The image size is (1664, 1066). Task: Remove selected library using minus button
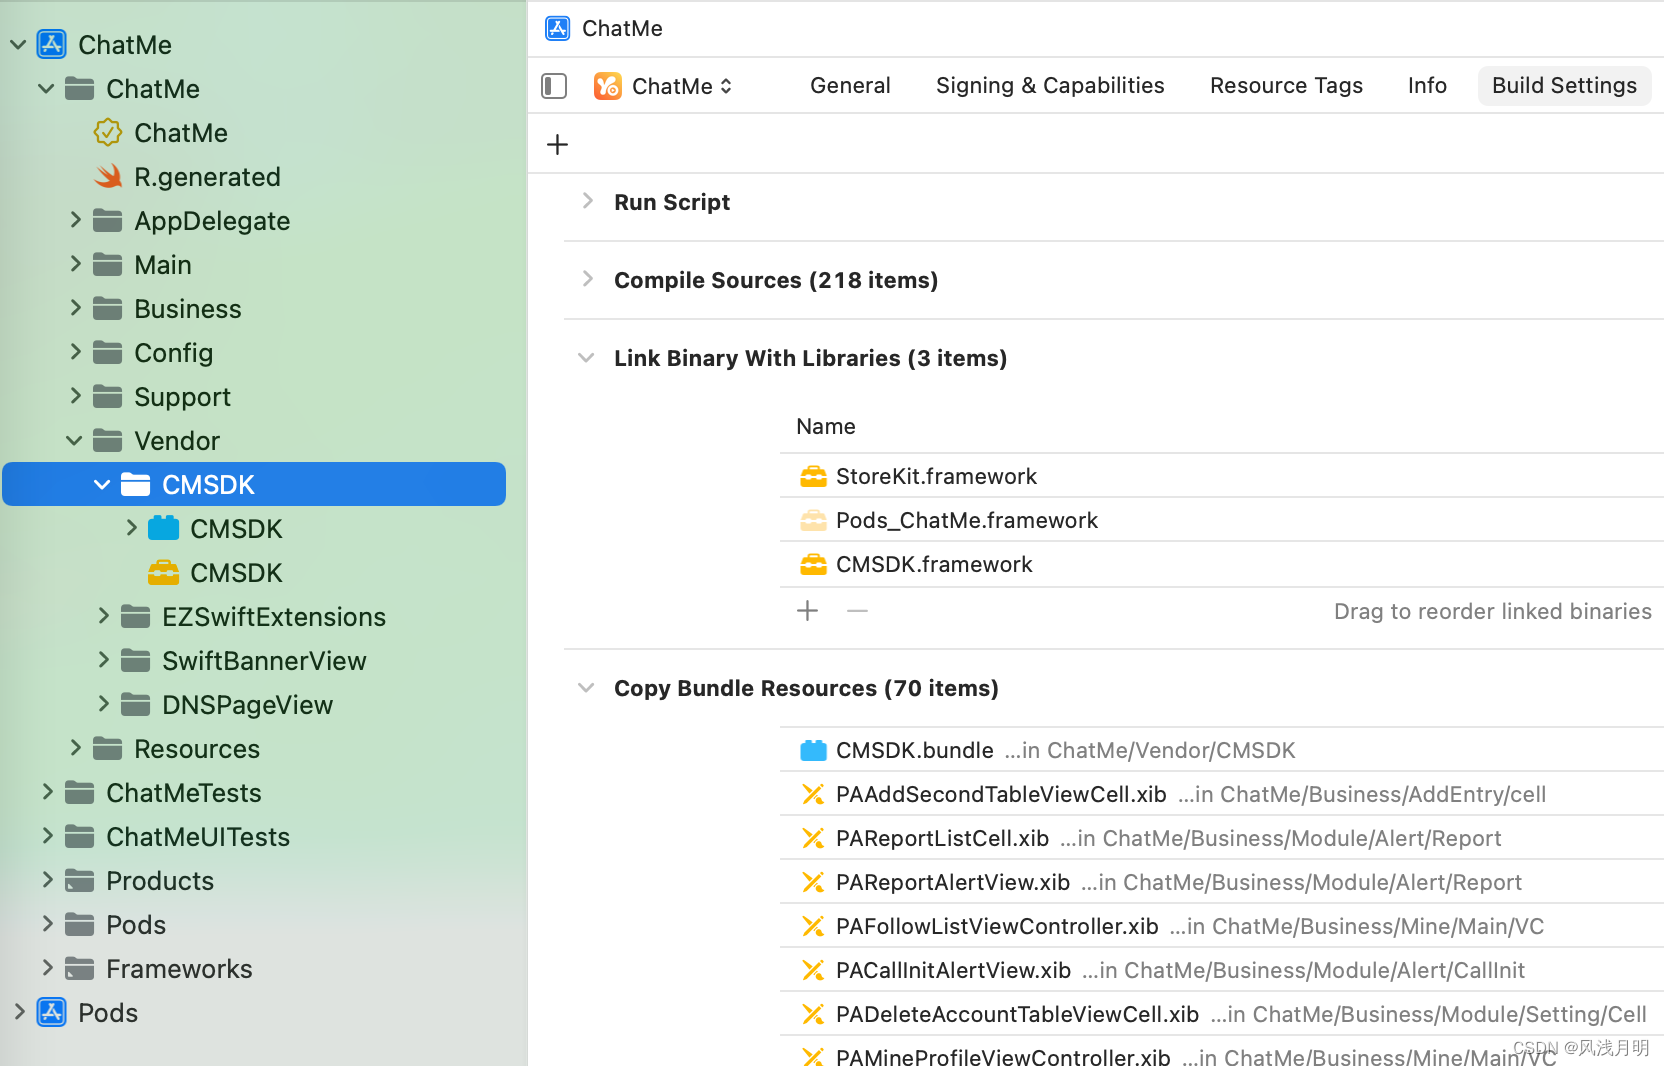click(x=856, y=610)
